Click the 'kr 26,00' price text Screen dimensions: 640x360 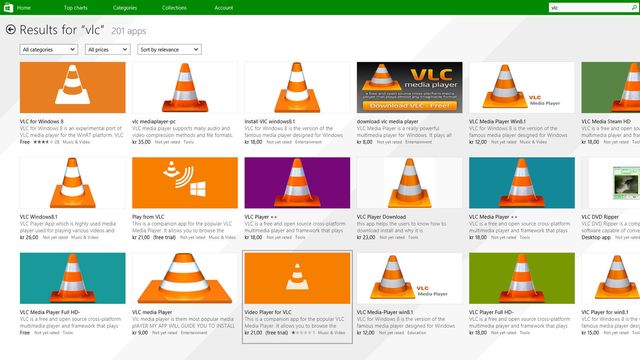click(x=29, y=237)
